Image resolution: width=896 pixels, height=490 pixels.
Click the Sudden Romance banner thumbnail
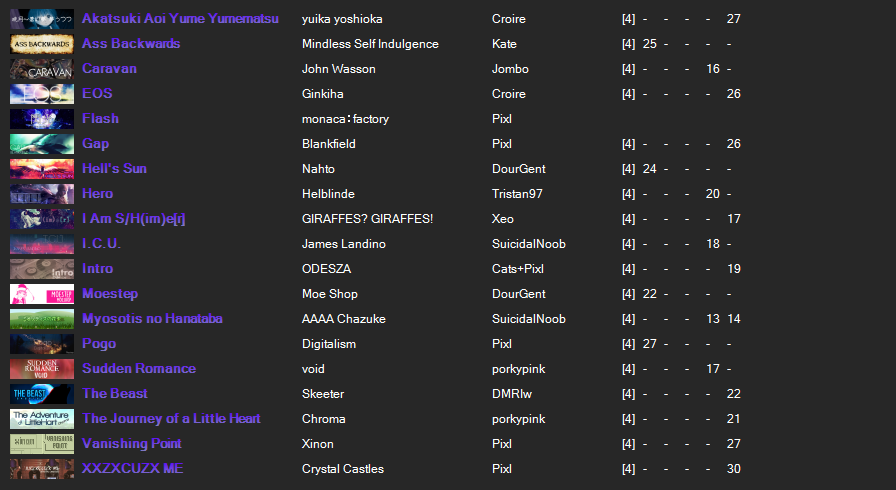tap(41, 369)
